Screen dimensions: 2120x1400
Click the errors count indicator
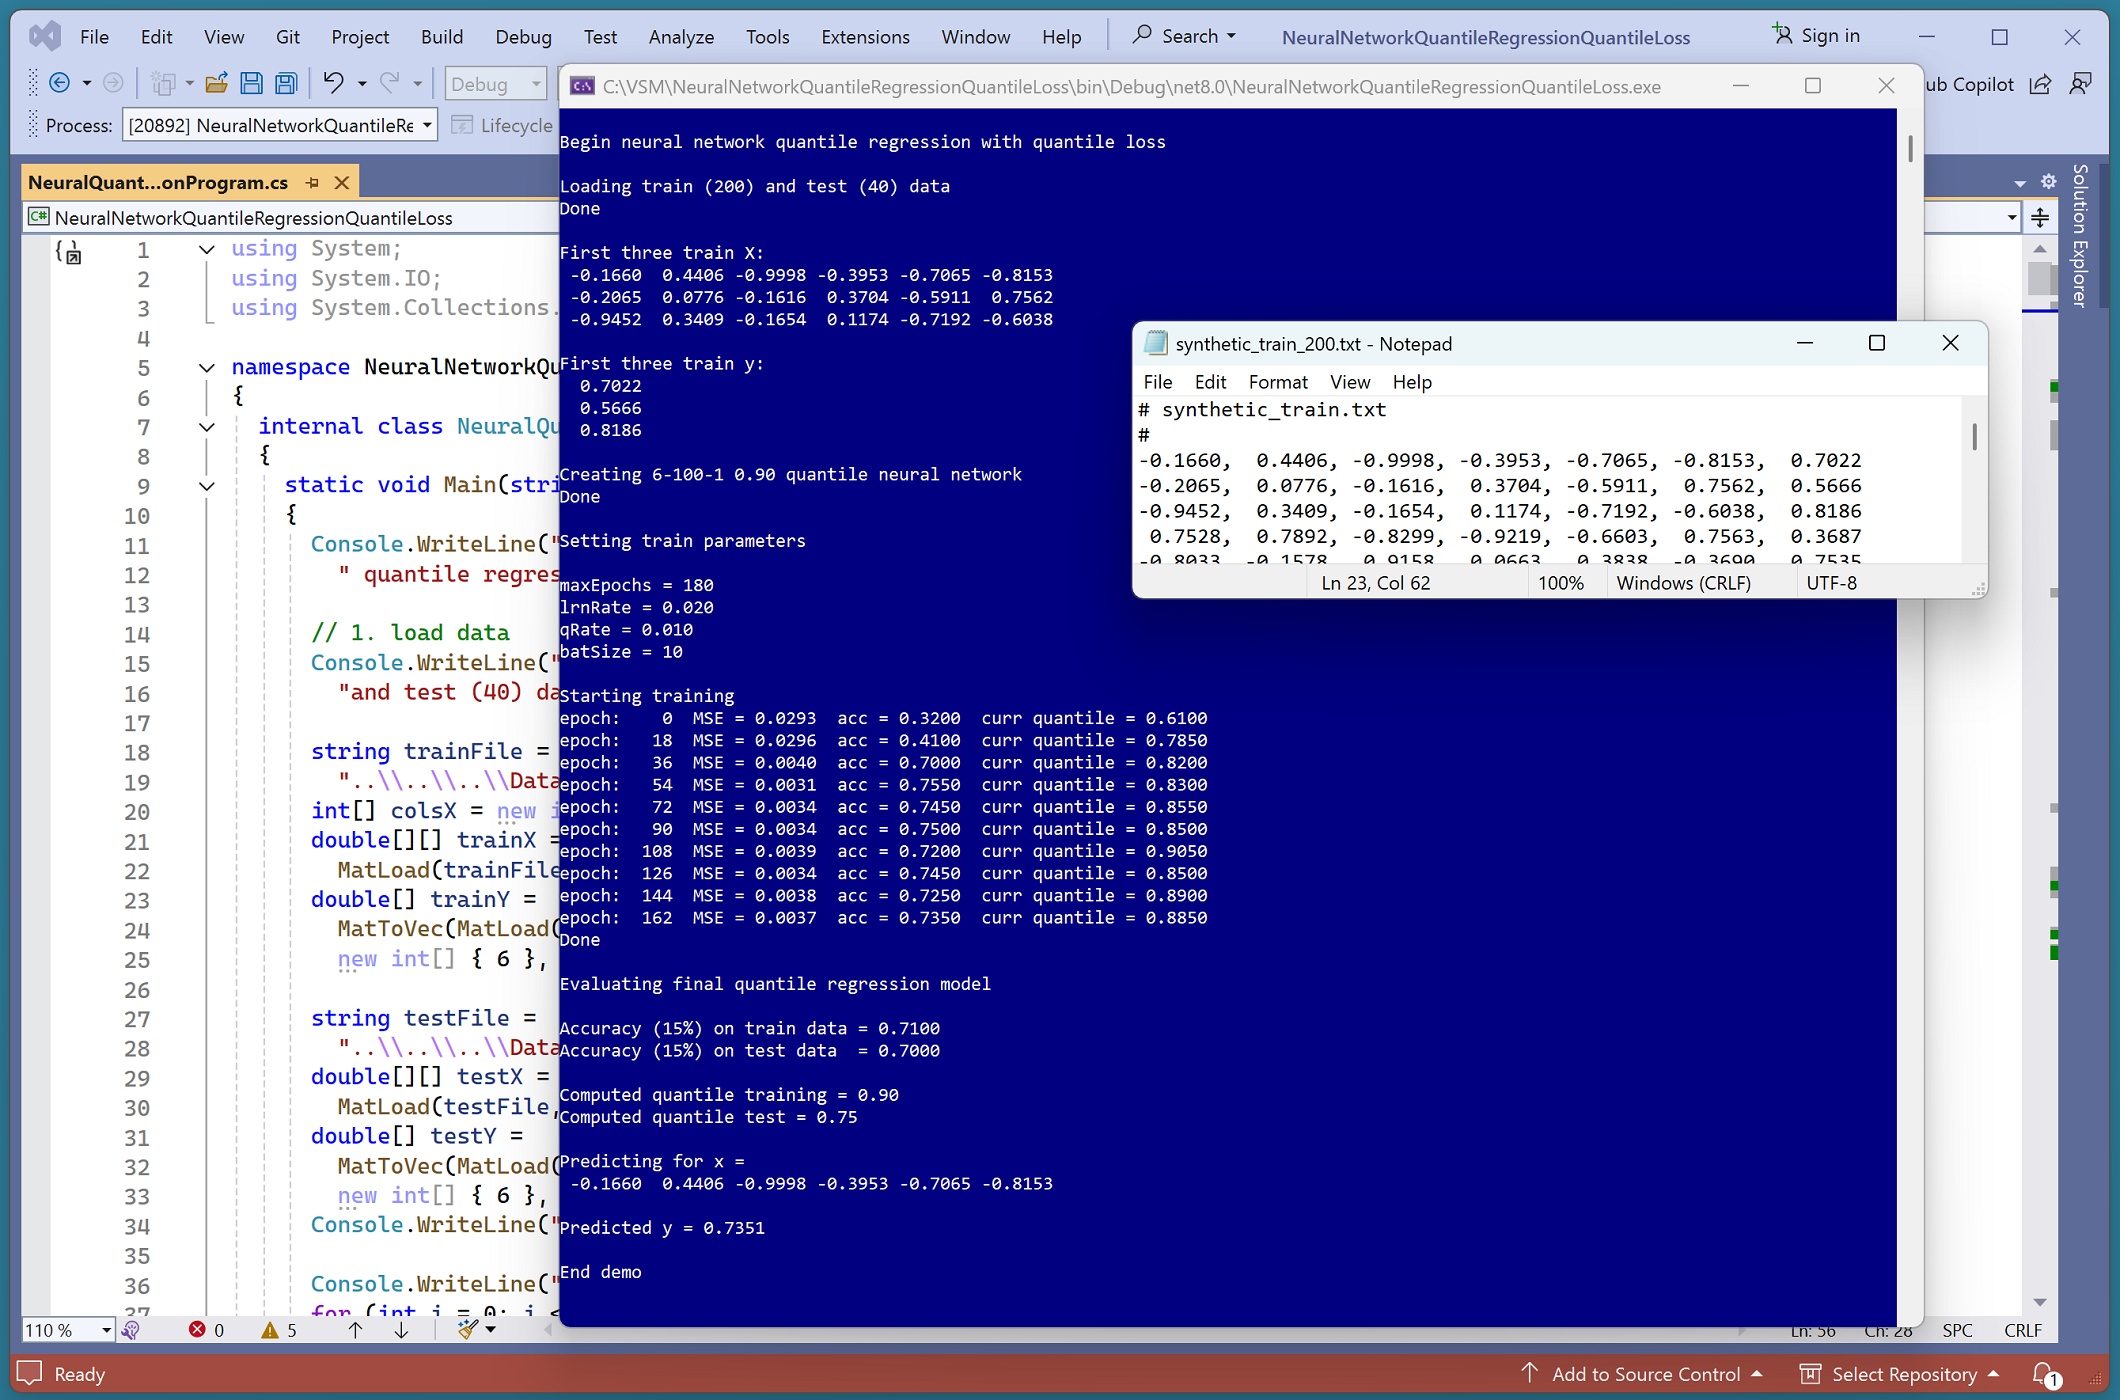[x=207, y=1330]
